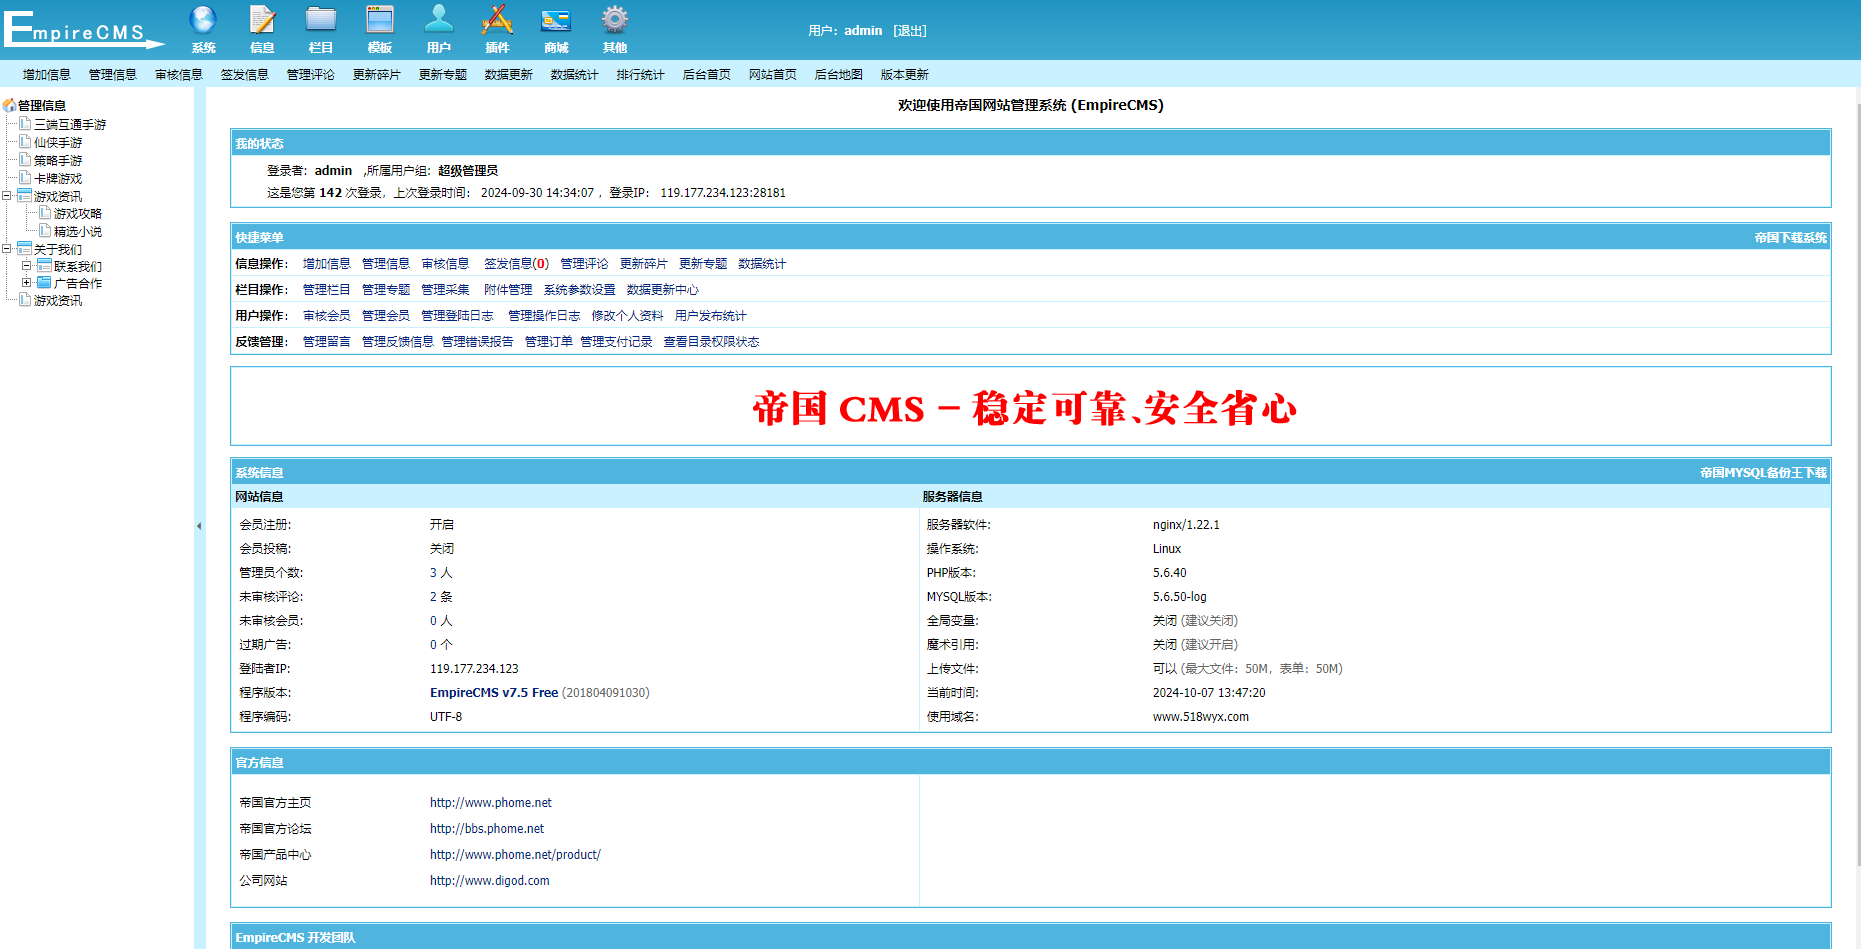Click 后台首页 in the top submenu

tap(707, 75)
